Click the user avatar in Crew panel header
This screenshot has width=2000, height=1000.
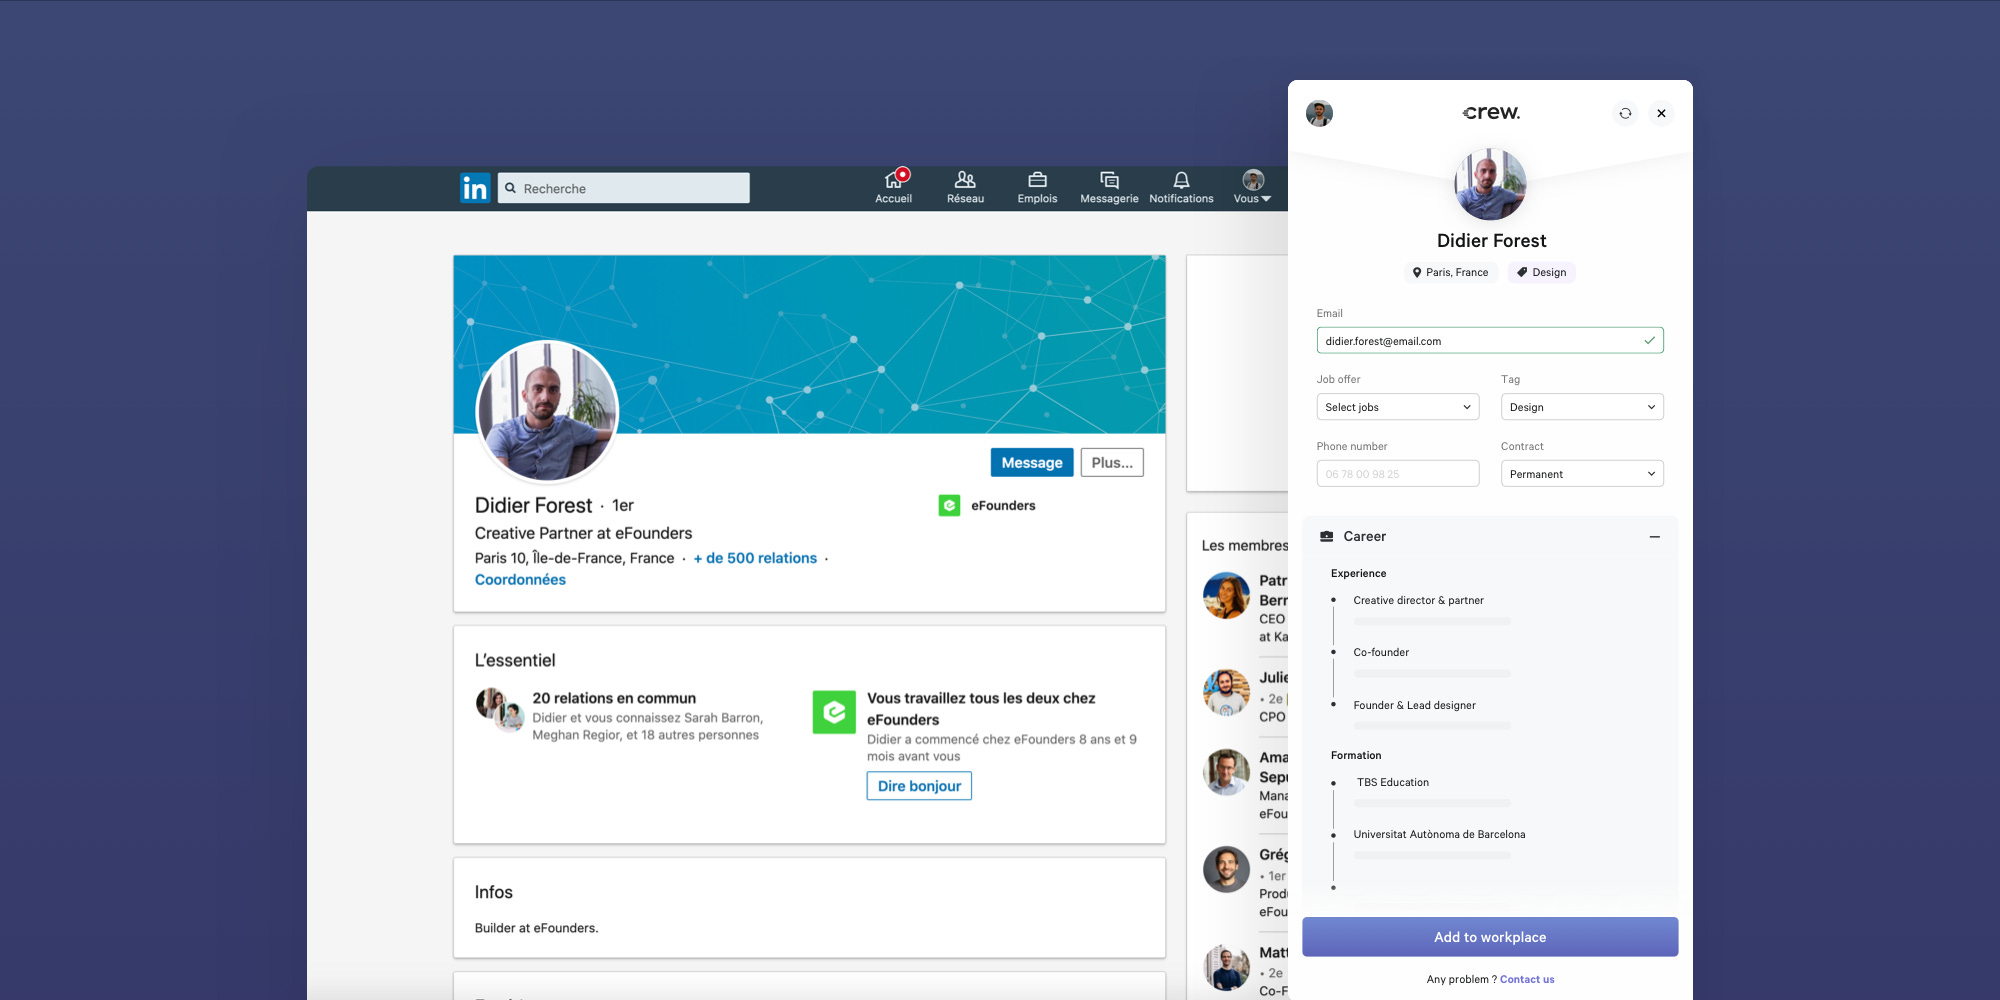1319,113
